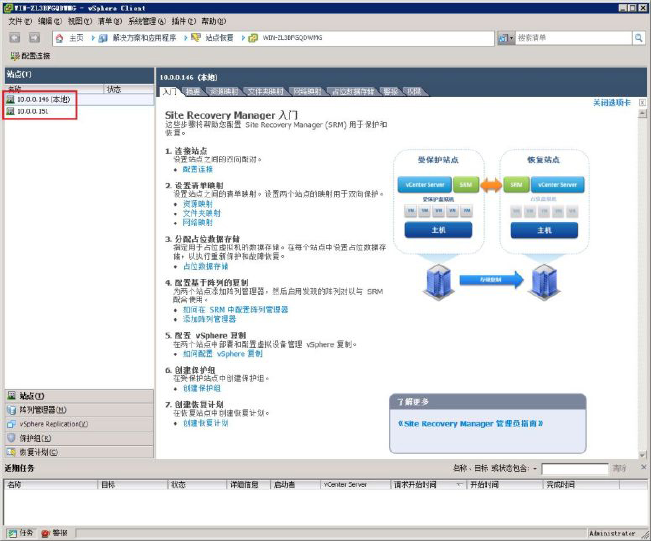Click the forward navigation arrow
The height and width of the screenshot is (541, 651).
click(34, 38)
